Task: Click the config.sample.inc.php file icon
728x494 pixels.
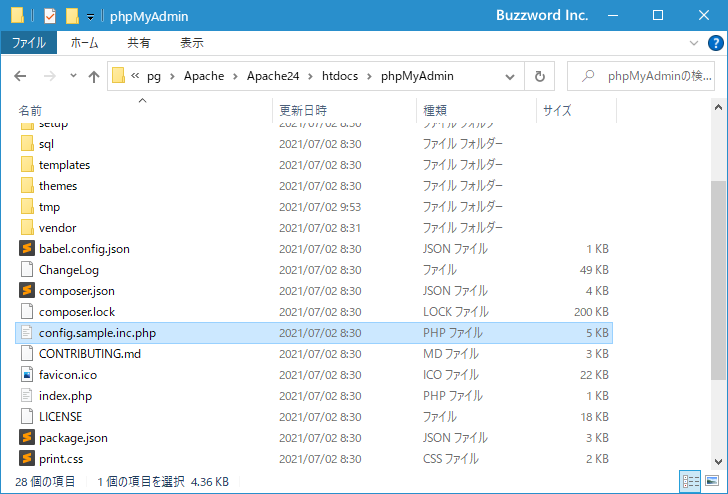Action: pos(27,332)
